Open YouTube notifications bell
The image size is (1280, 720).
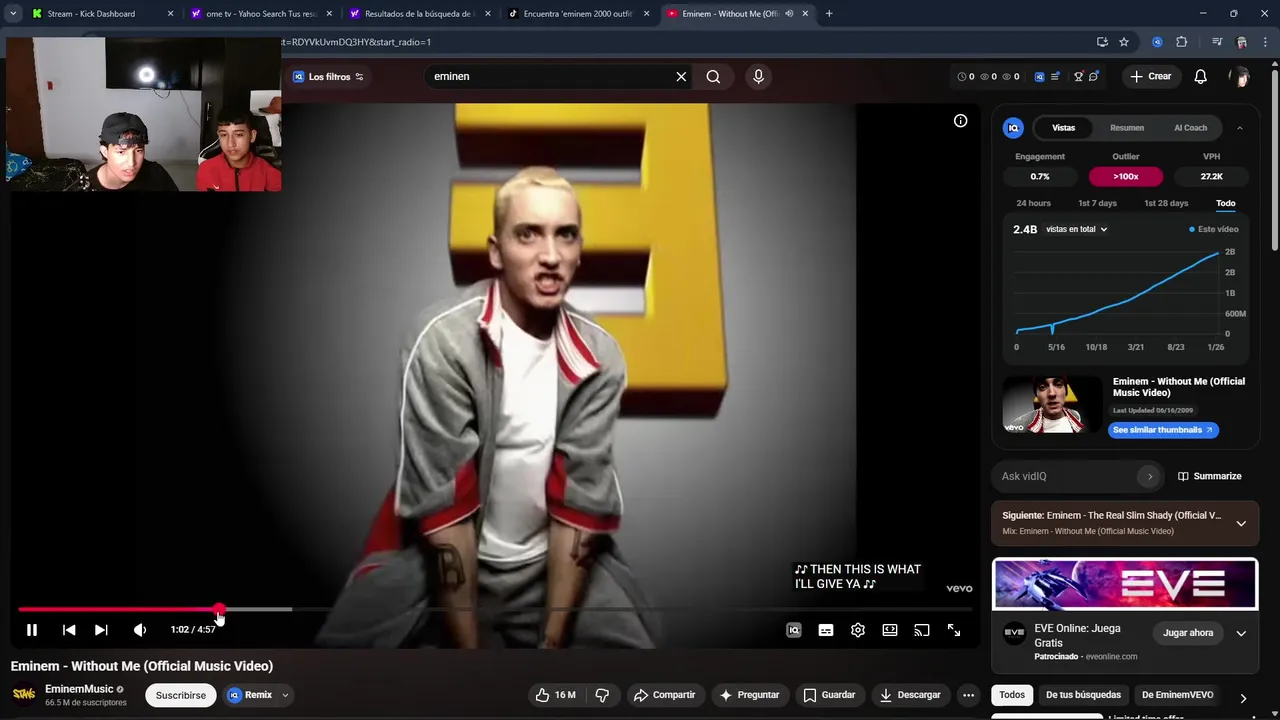(x=1201, y=76)
